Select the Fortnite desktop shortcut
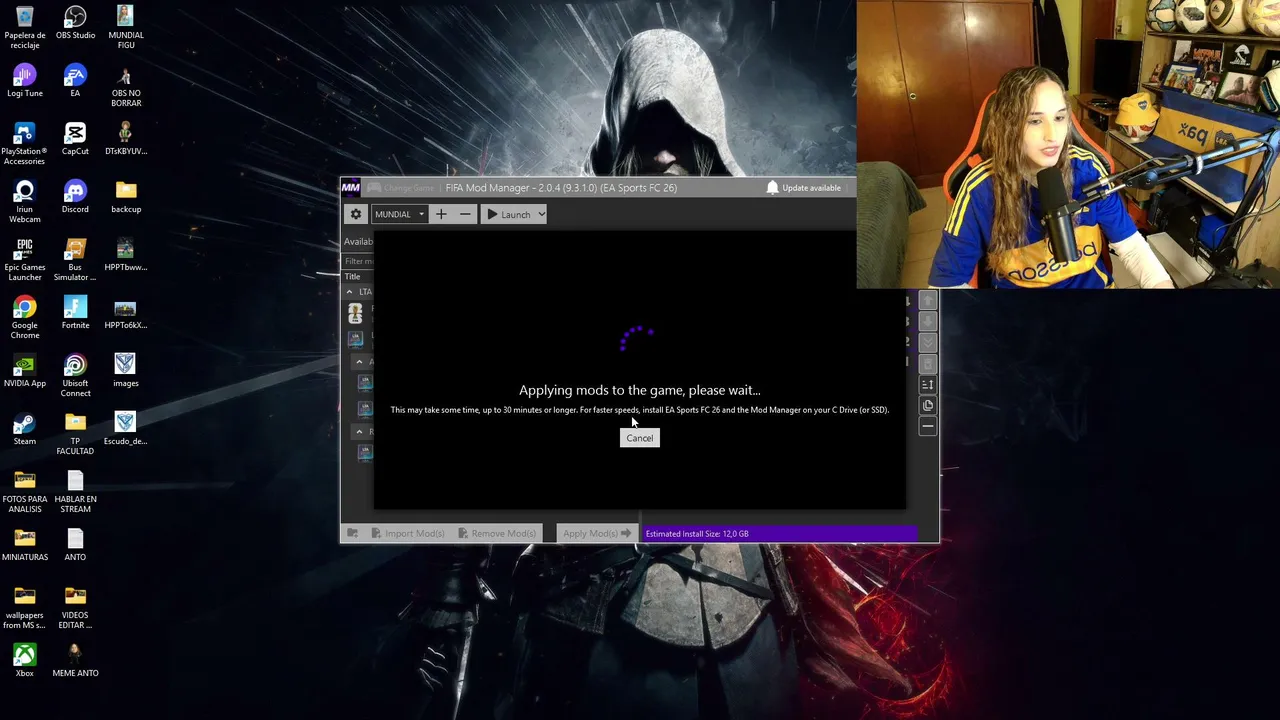Screen dimensions: 1280x720 (75, 314)
